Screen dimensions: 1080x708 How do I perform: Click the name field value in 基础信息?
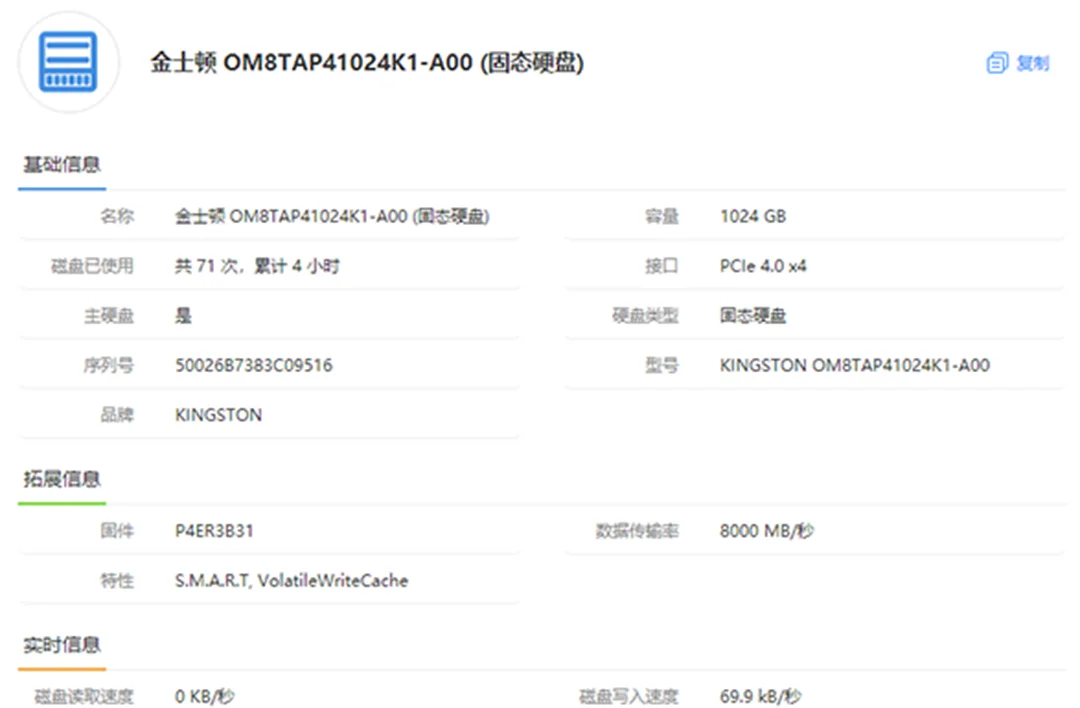pos(331,216)
